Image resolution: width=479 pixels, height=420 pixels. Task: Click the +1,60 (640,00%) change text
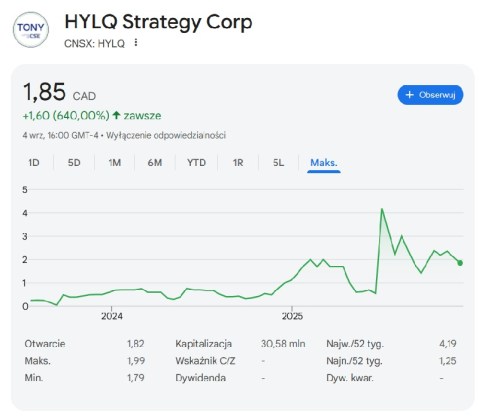pos(66,116)
